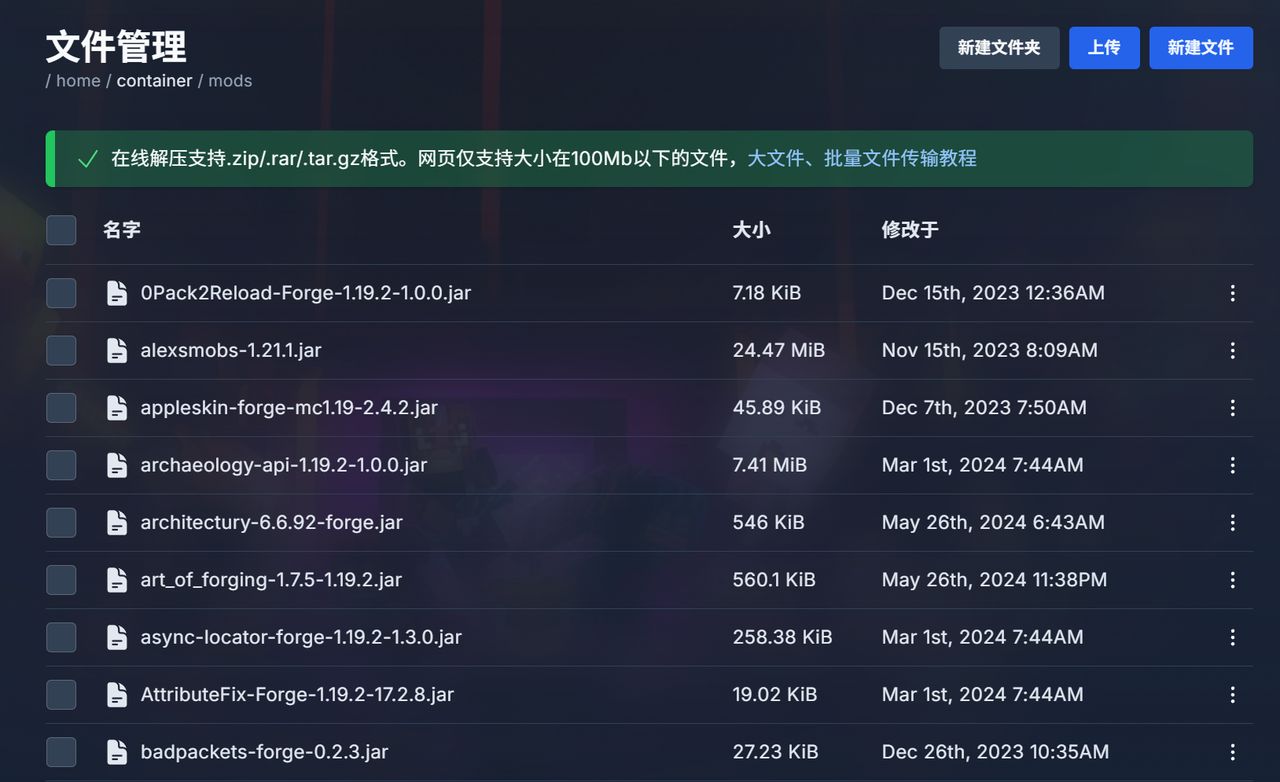This screenshot has height=782, width=1280.
Task: Open more actions for AttributeFix-Forge jar
Action: 1232,694
